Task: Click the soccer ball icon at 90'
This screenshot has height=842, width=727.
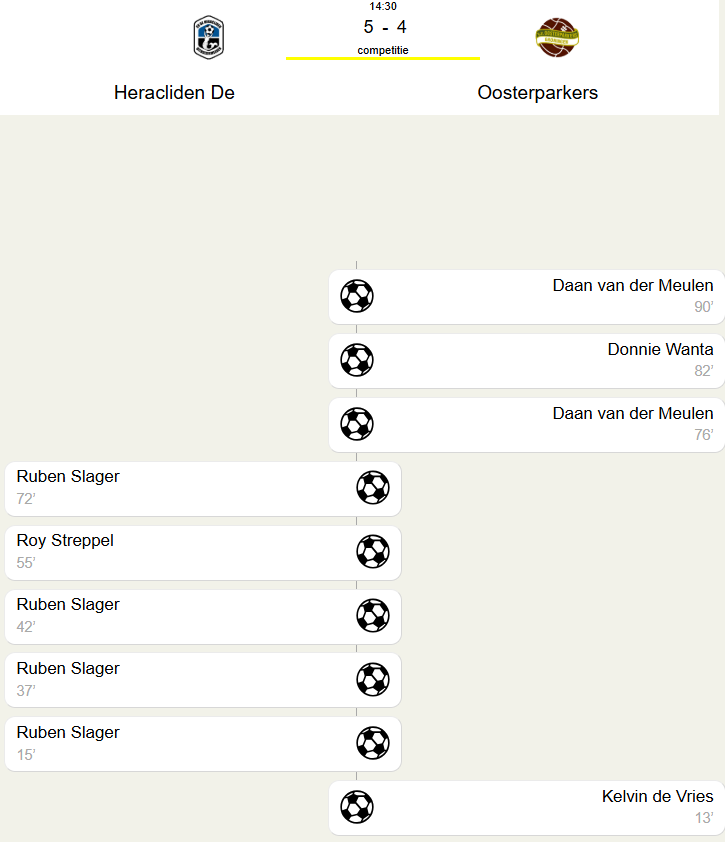Action: (x=357, y=296)
